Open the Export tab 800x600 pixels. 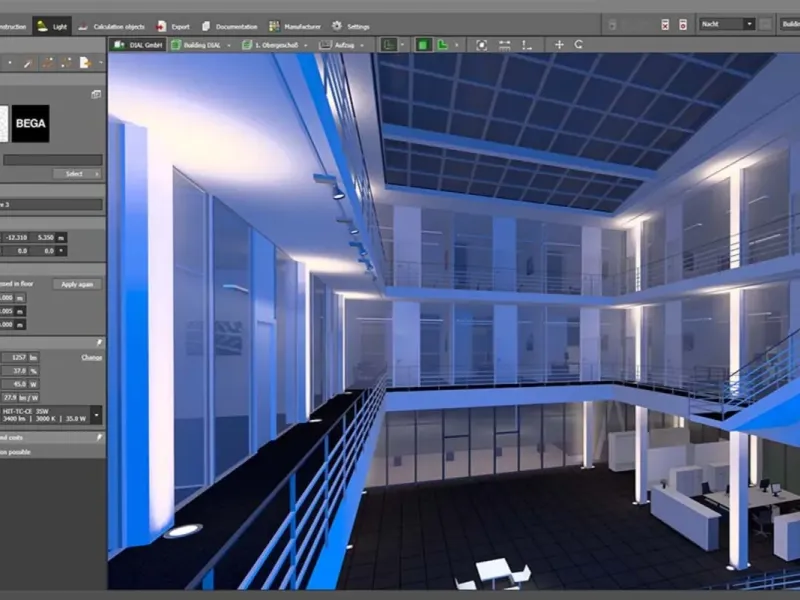click(x=172, y=27)
